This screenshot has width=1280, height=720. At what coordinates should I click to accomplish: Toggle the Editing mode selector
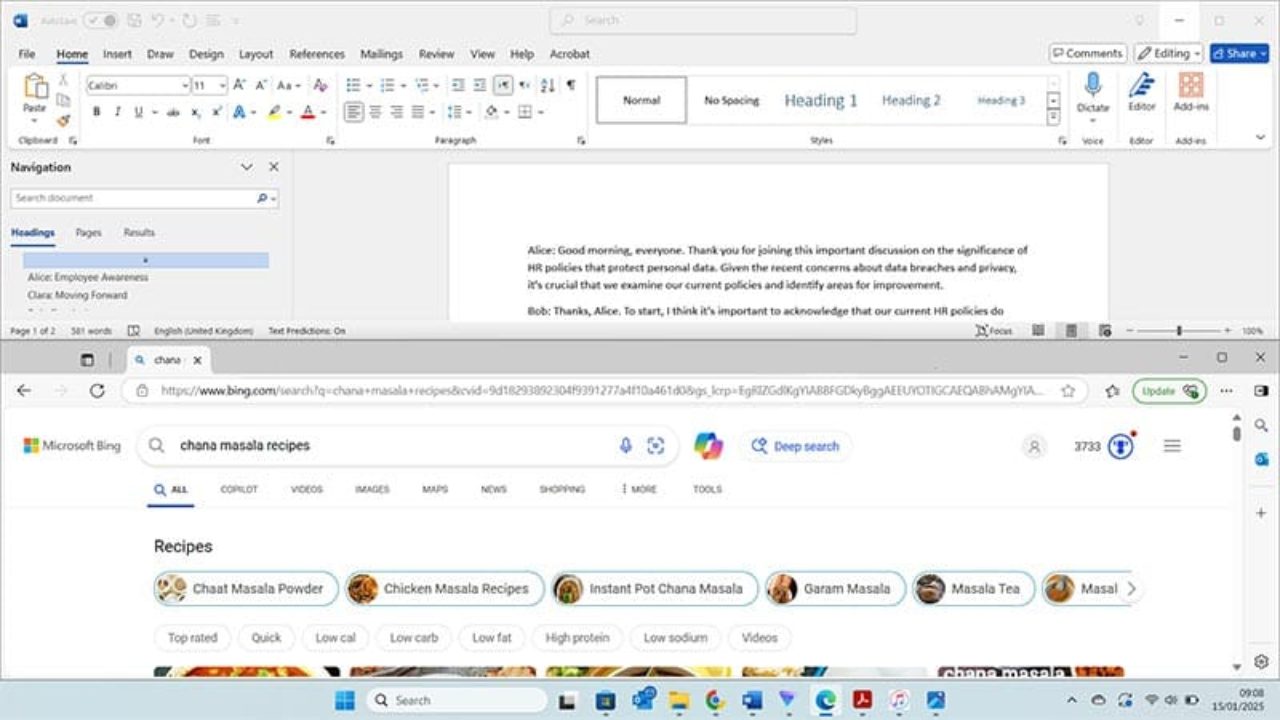pos(1167,53)
